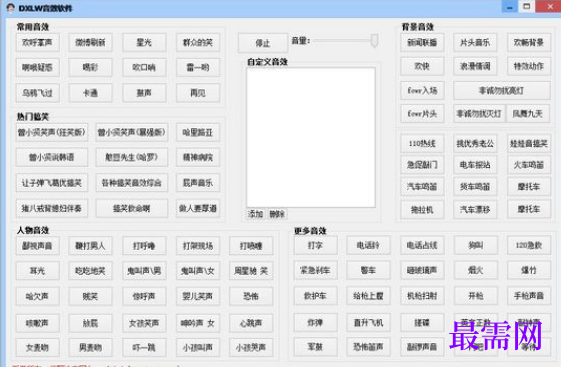Click the 120急救 emergency sound
Screen dimensions: 561x367
click(528, 245)
